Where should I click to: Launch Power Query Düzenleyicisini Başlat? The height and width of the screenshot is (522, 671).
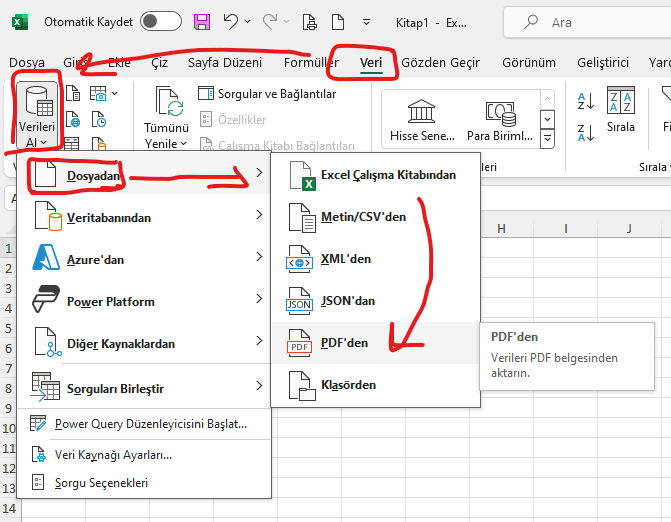tap(144, 424)
